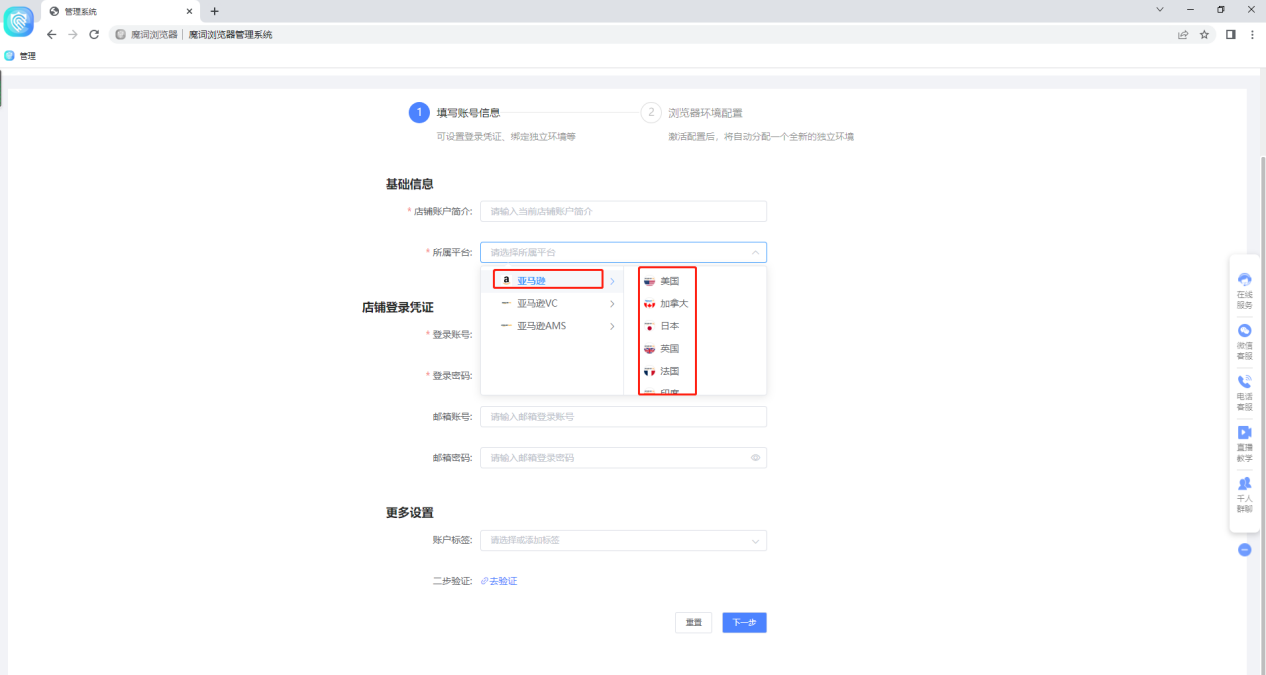Click the browser address bar URL field
The width and height of the screenshot is (1266, 675).
point(640,34)
